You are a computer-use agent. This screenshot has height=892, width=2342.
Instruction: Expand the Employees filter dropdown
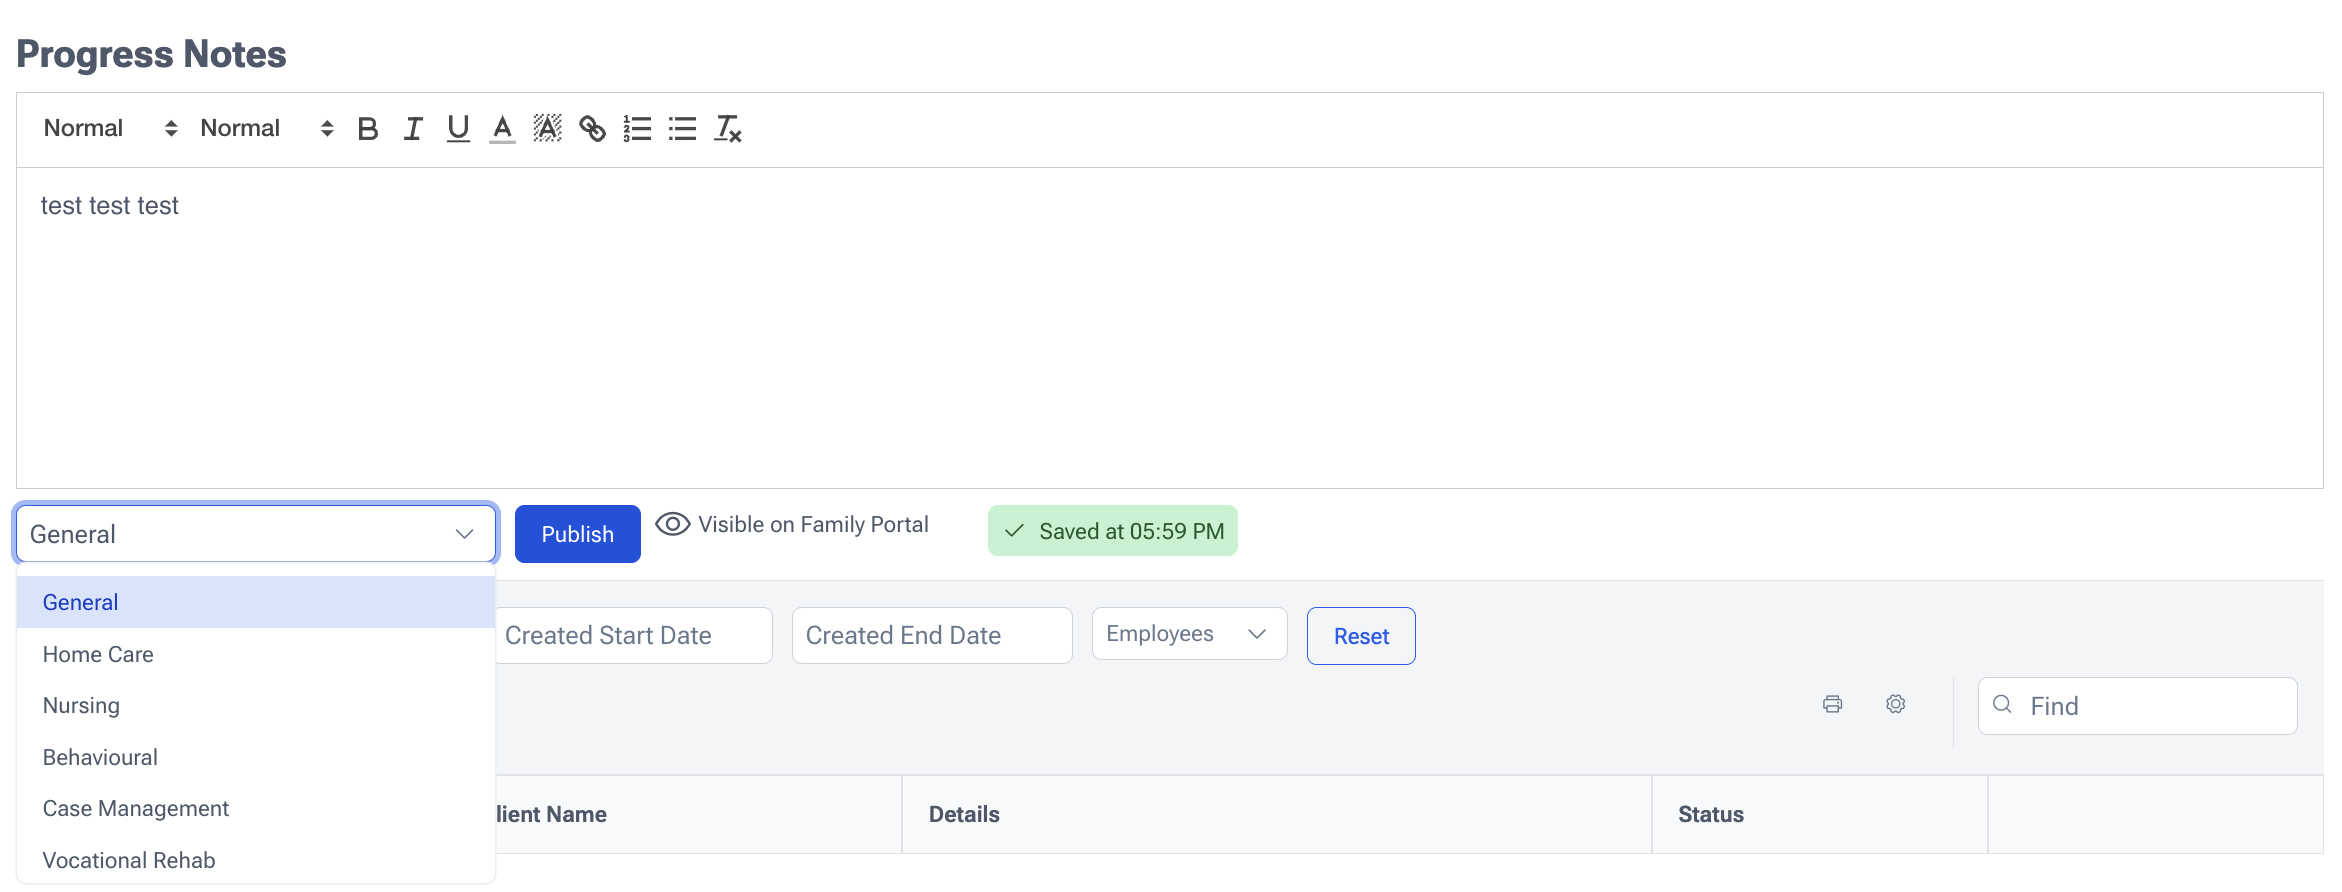tap(1189, 633)
